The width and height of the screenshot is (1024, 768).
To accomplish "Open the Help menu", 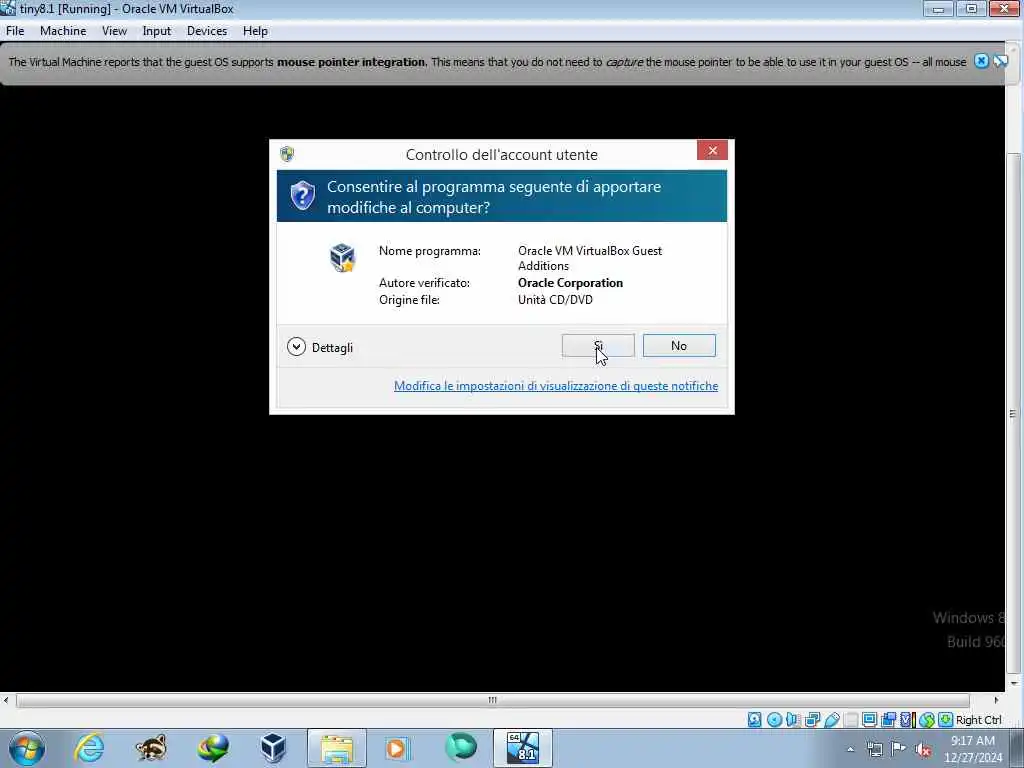I will pos(255,31).
